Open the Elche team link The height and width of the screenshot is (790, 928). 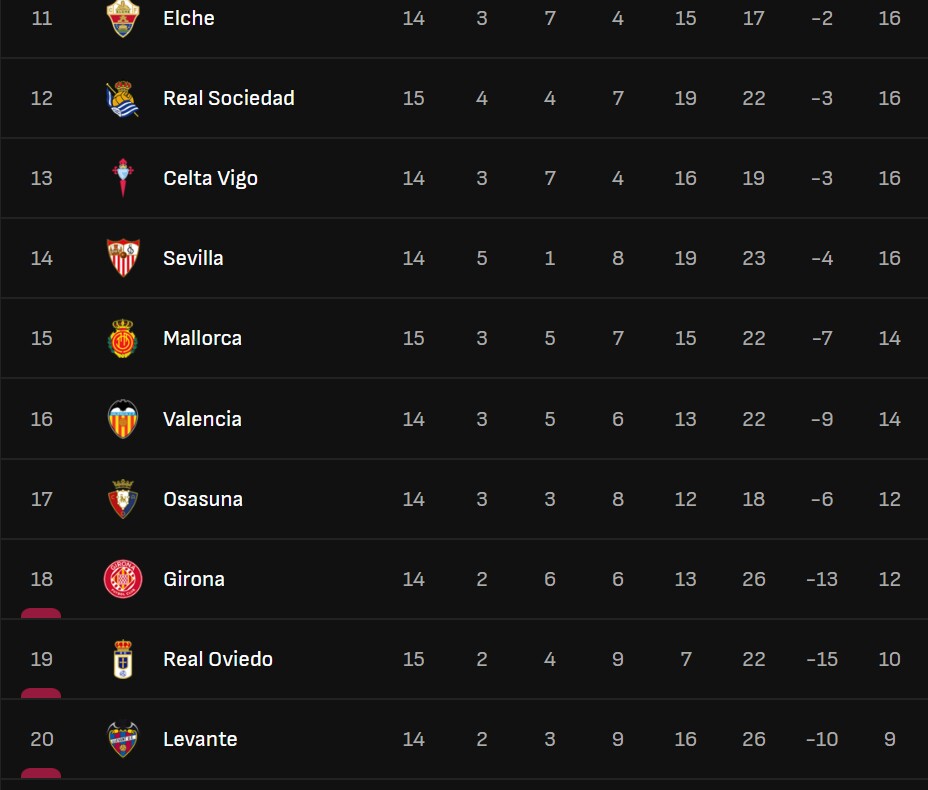189,18
